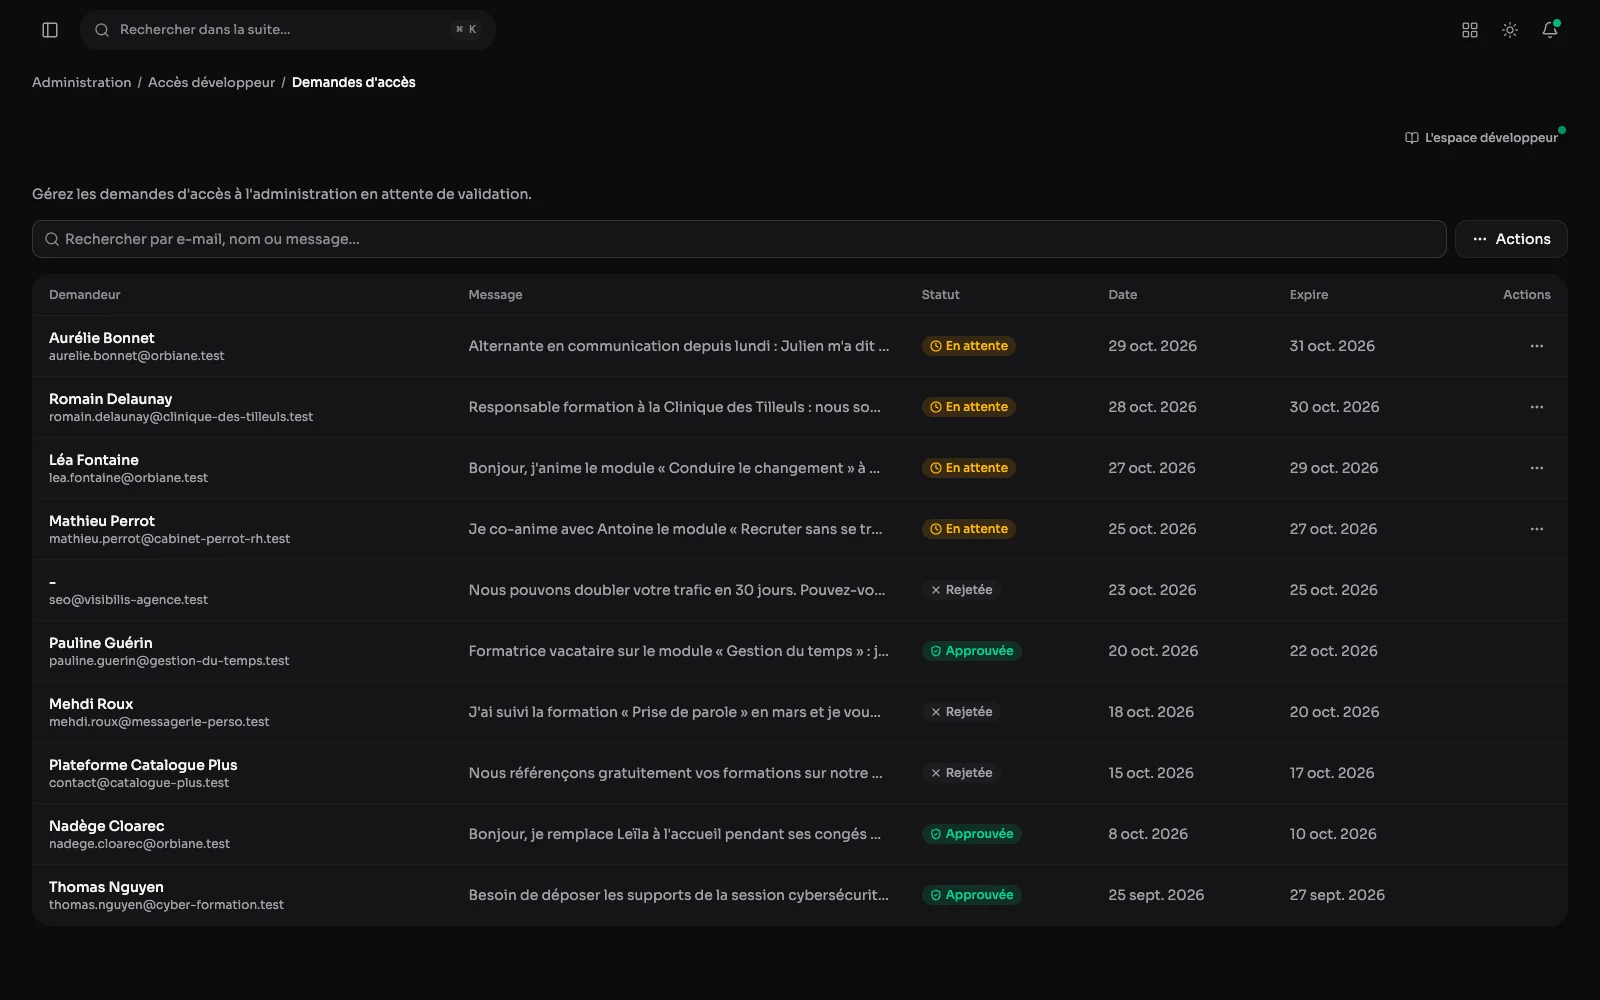Screen dimensions: 1600x1000
Task: Click En attente badge for Léa Fontaine
Action: tap(968, 468)
